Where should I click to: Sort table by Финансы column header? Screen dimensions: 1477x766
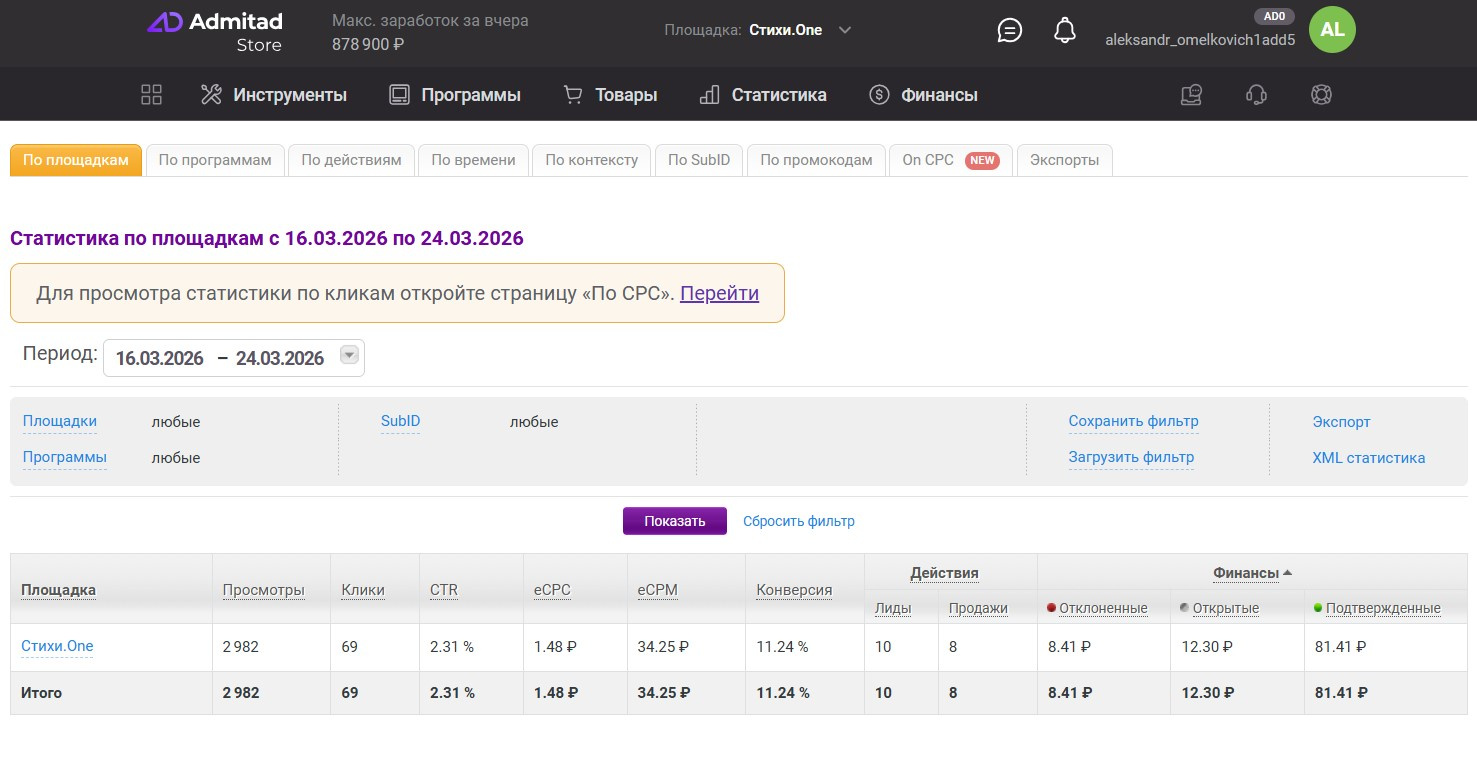(1246, 573)
